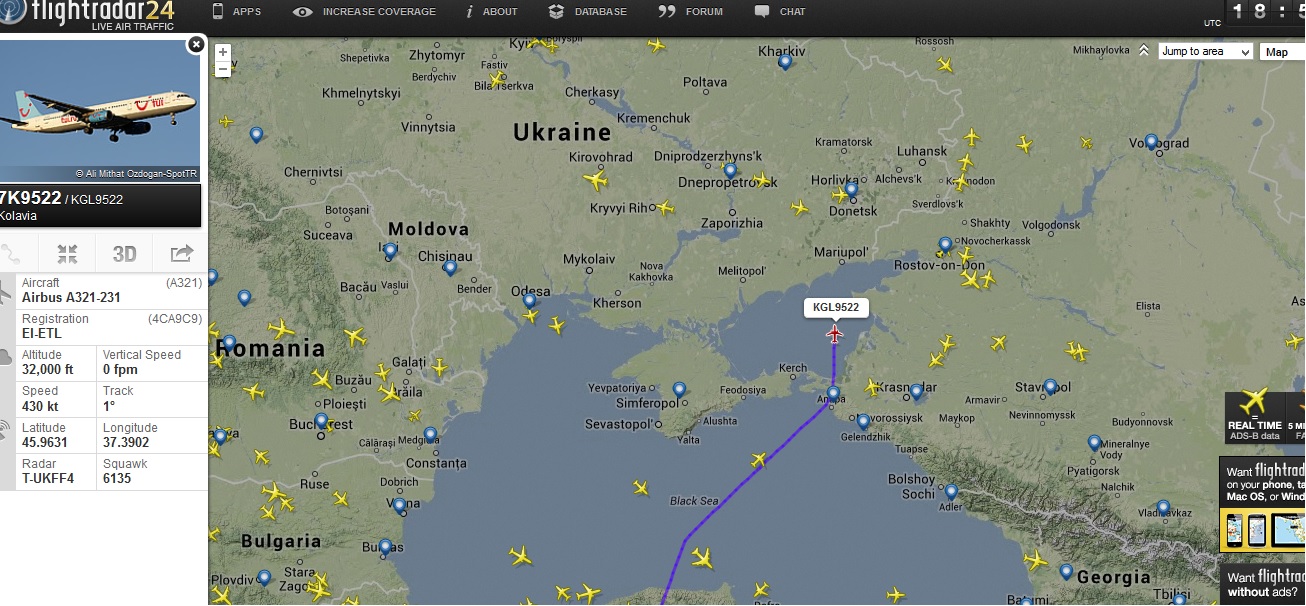Click the Simferopol airport pin marker

tap(680, 389)
